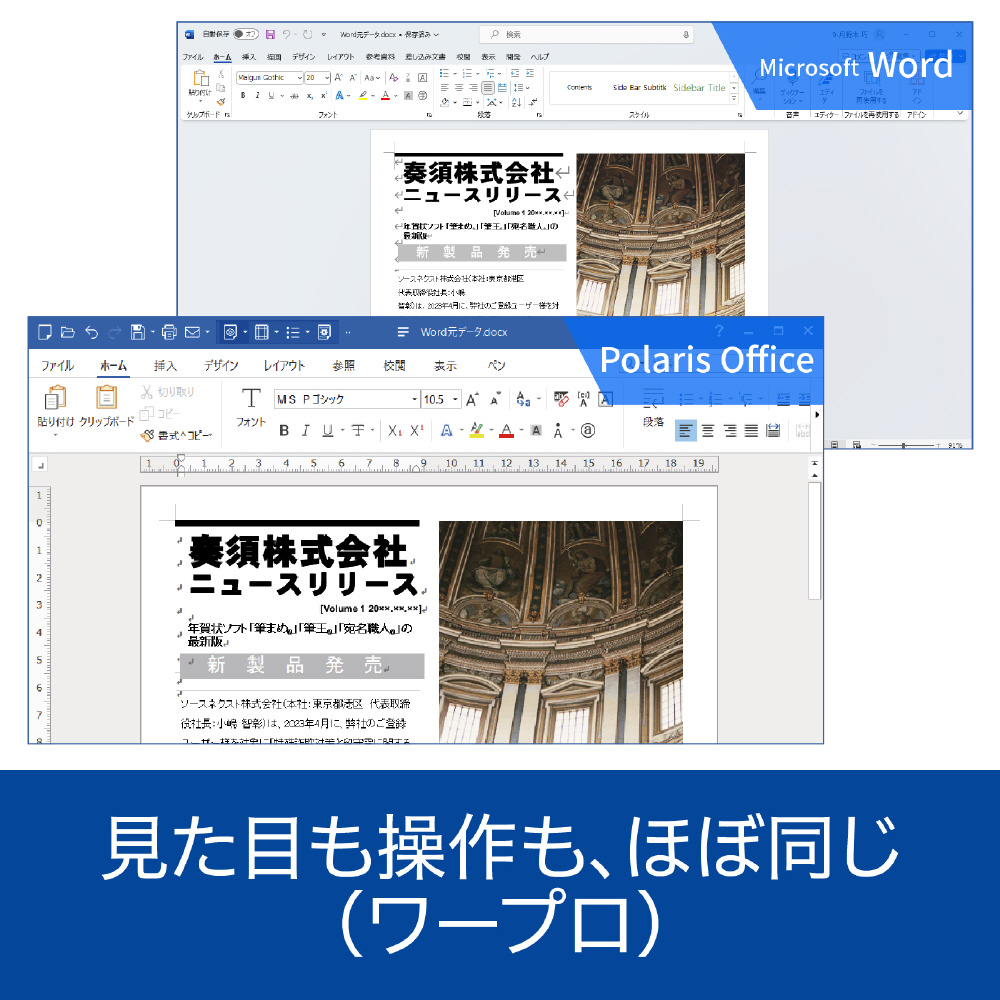The image size is (1000, 1000).
Task: Click the open folder icon in Polaris Office
Action: pyautogui.click(x=68, y=332)
